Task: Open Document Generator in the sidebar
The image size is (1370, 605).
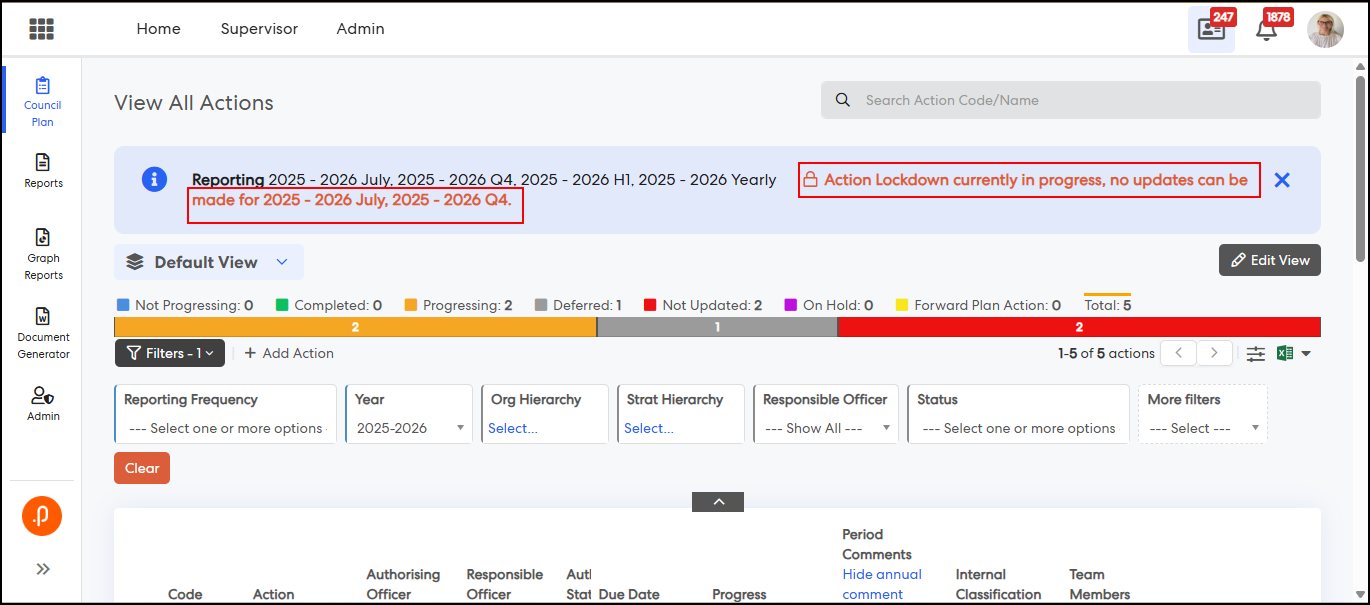Action: coord(43,333)
